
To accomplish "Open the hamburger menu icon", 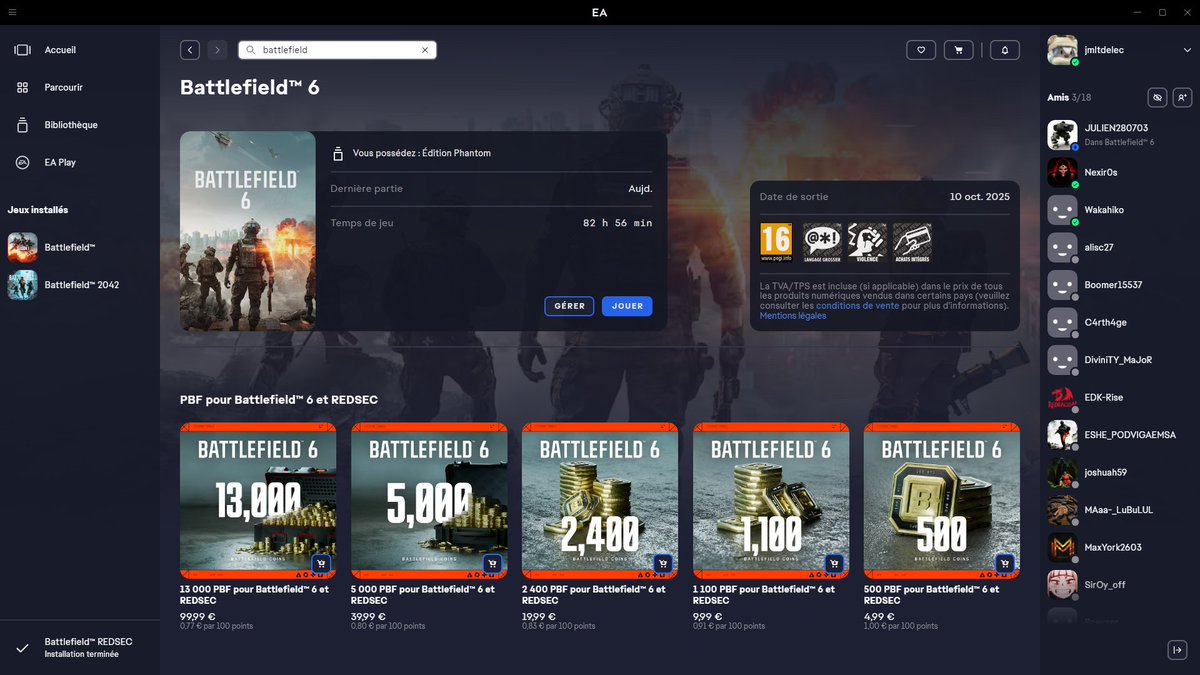I will [x=12, y=12].
